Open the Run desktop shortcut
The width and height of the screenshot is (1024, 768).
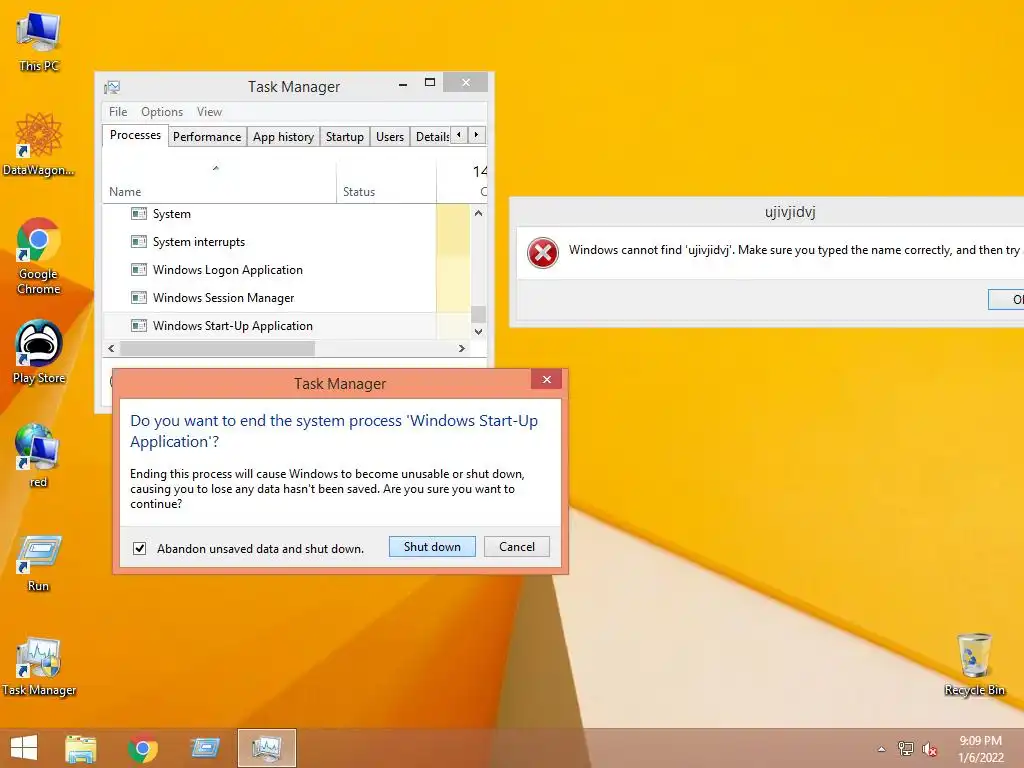point(39,563)
